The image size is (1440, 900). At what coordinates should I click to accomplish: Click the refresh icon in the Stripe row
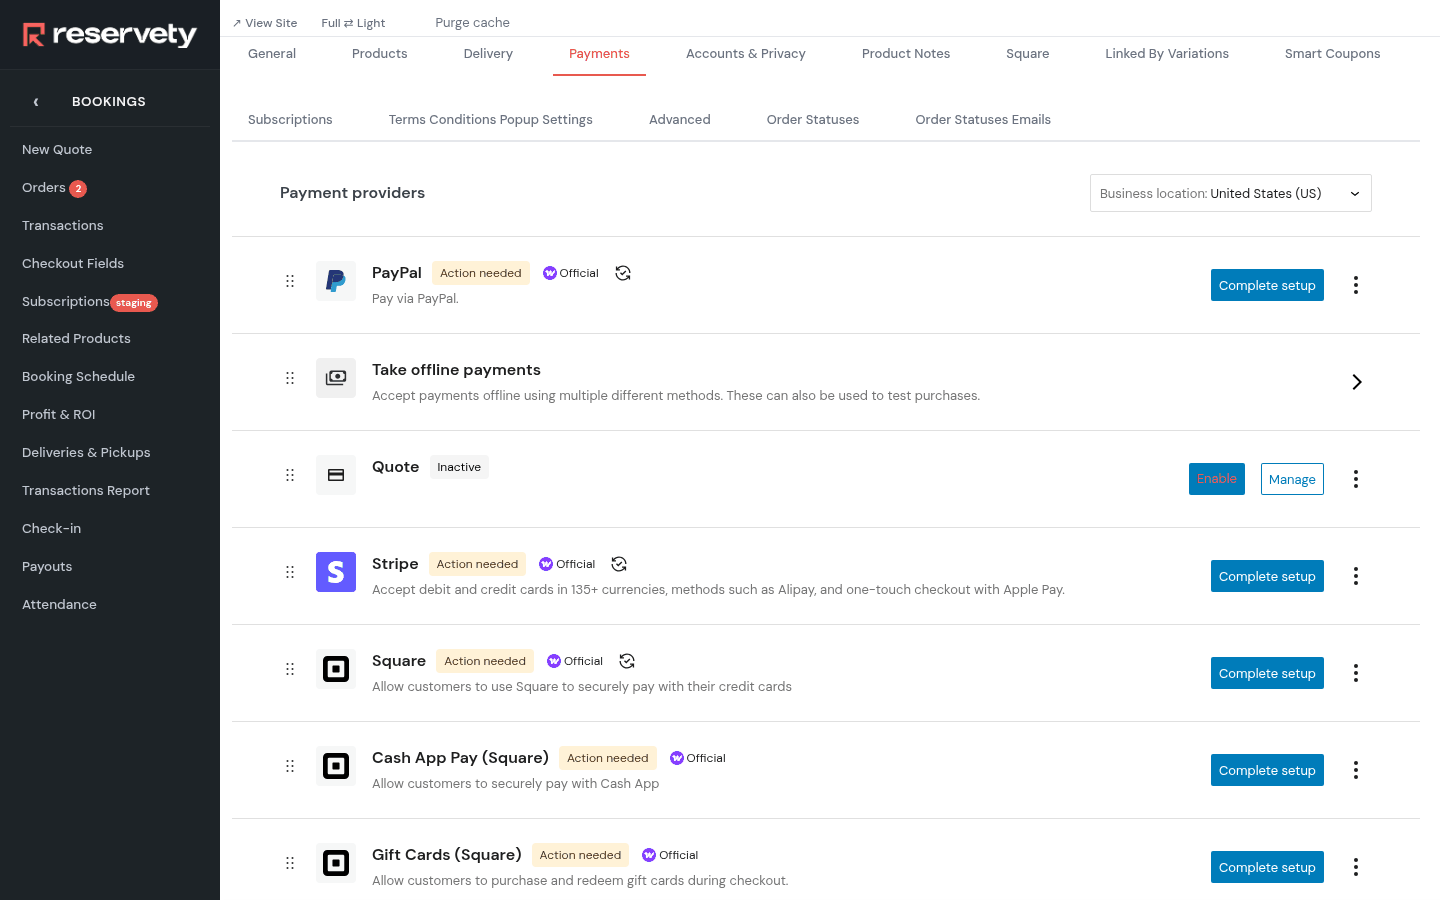point(619,564)
